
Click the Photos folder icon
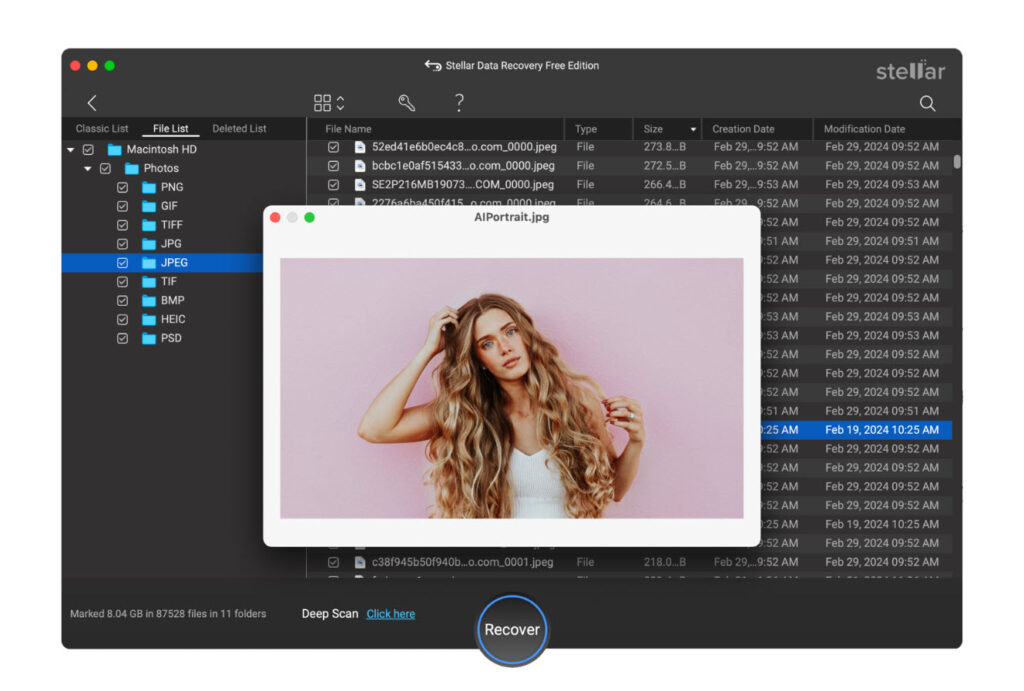(x=131, y=169)
